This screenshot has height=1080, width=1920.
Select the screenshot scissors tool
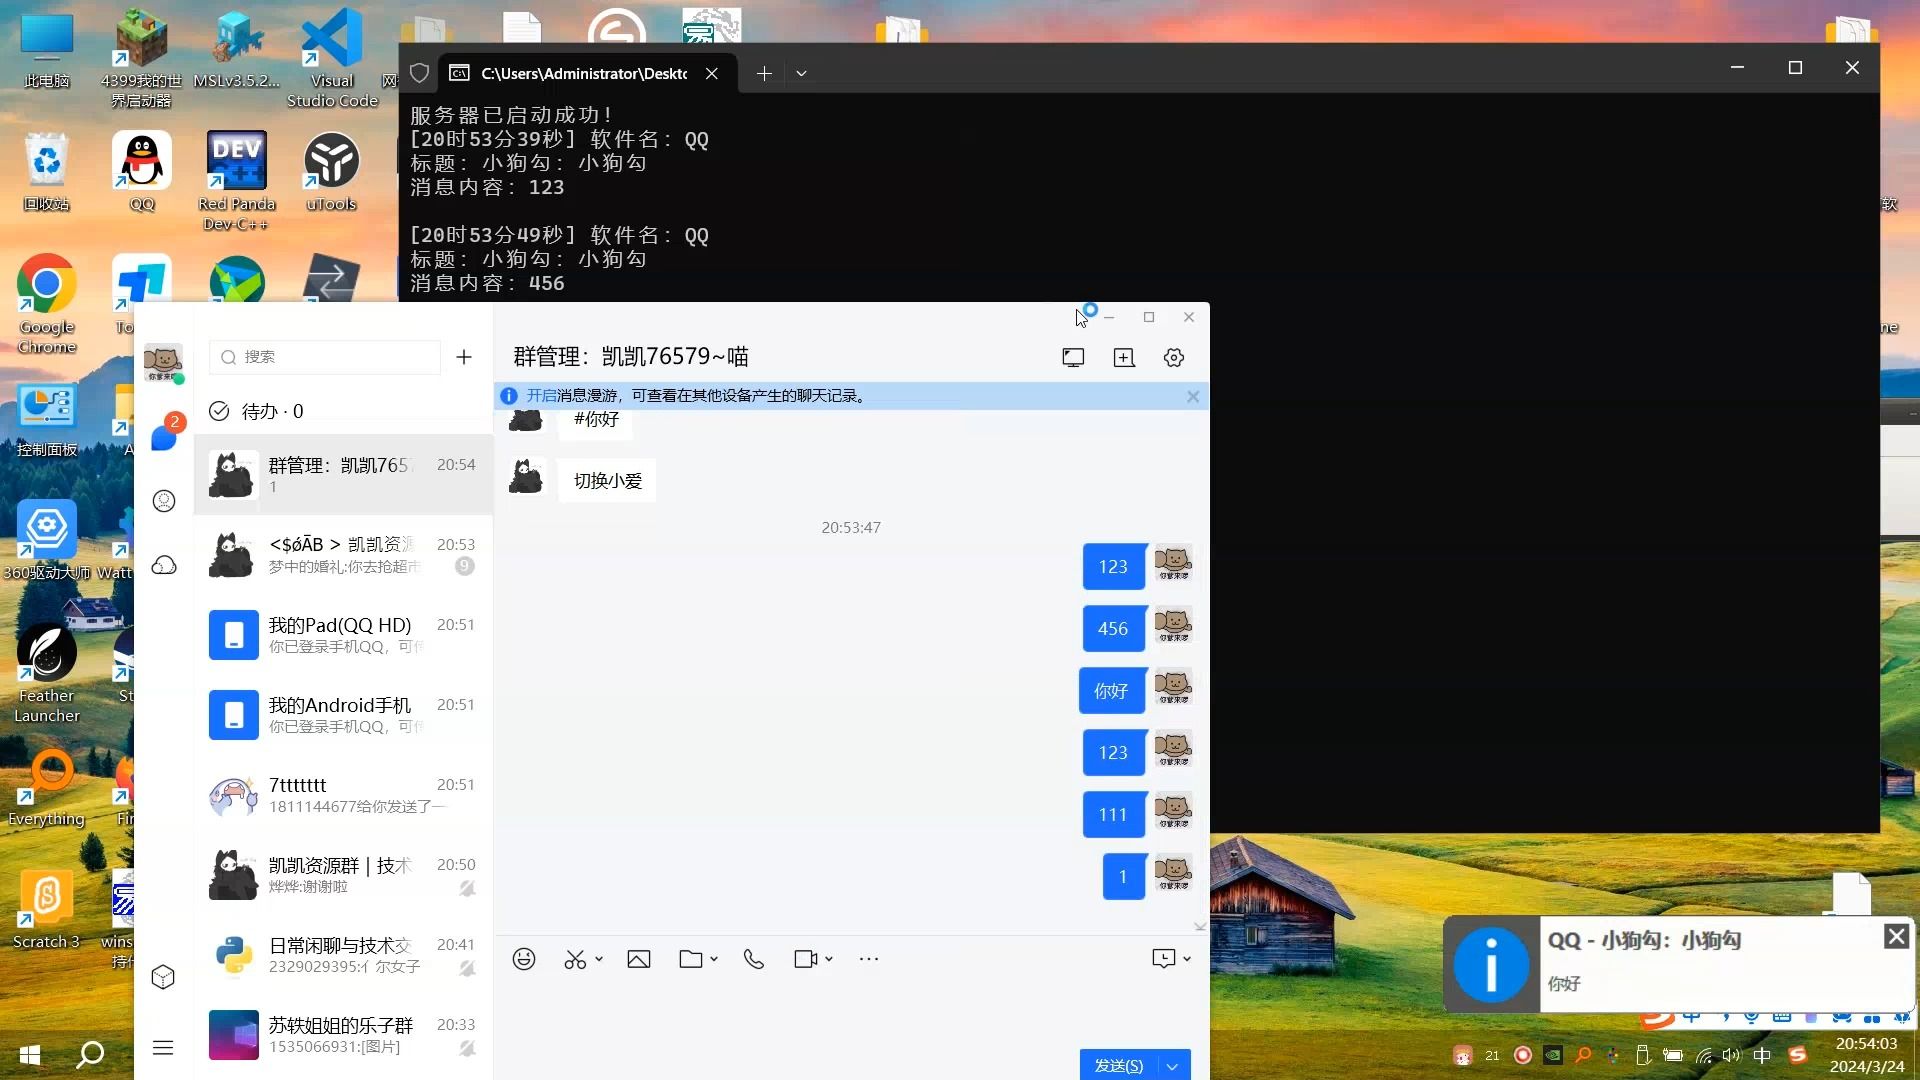coord(575,958)
